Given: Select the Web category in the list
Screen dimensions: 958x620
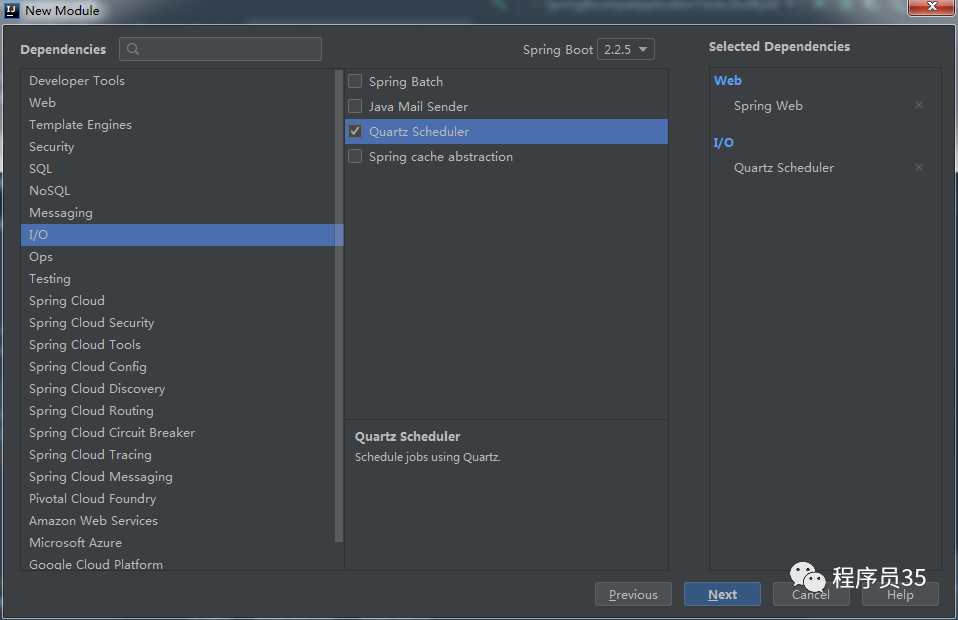Looking at the screenshot, I should pos(178,103).
